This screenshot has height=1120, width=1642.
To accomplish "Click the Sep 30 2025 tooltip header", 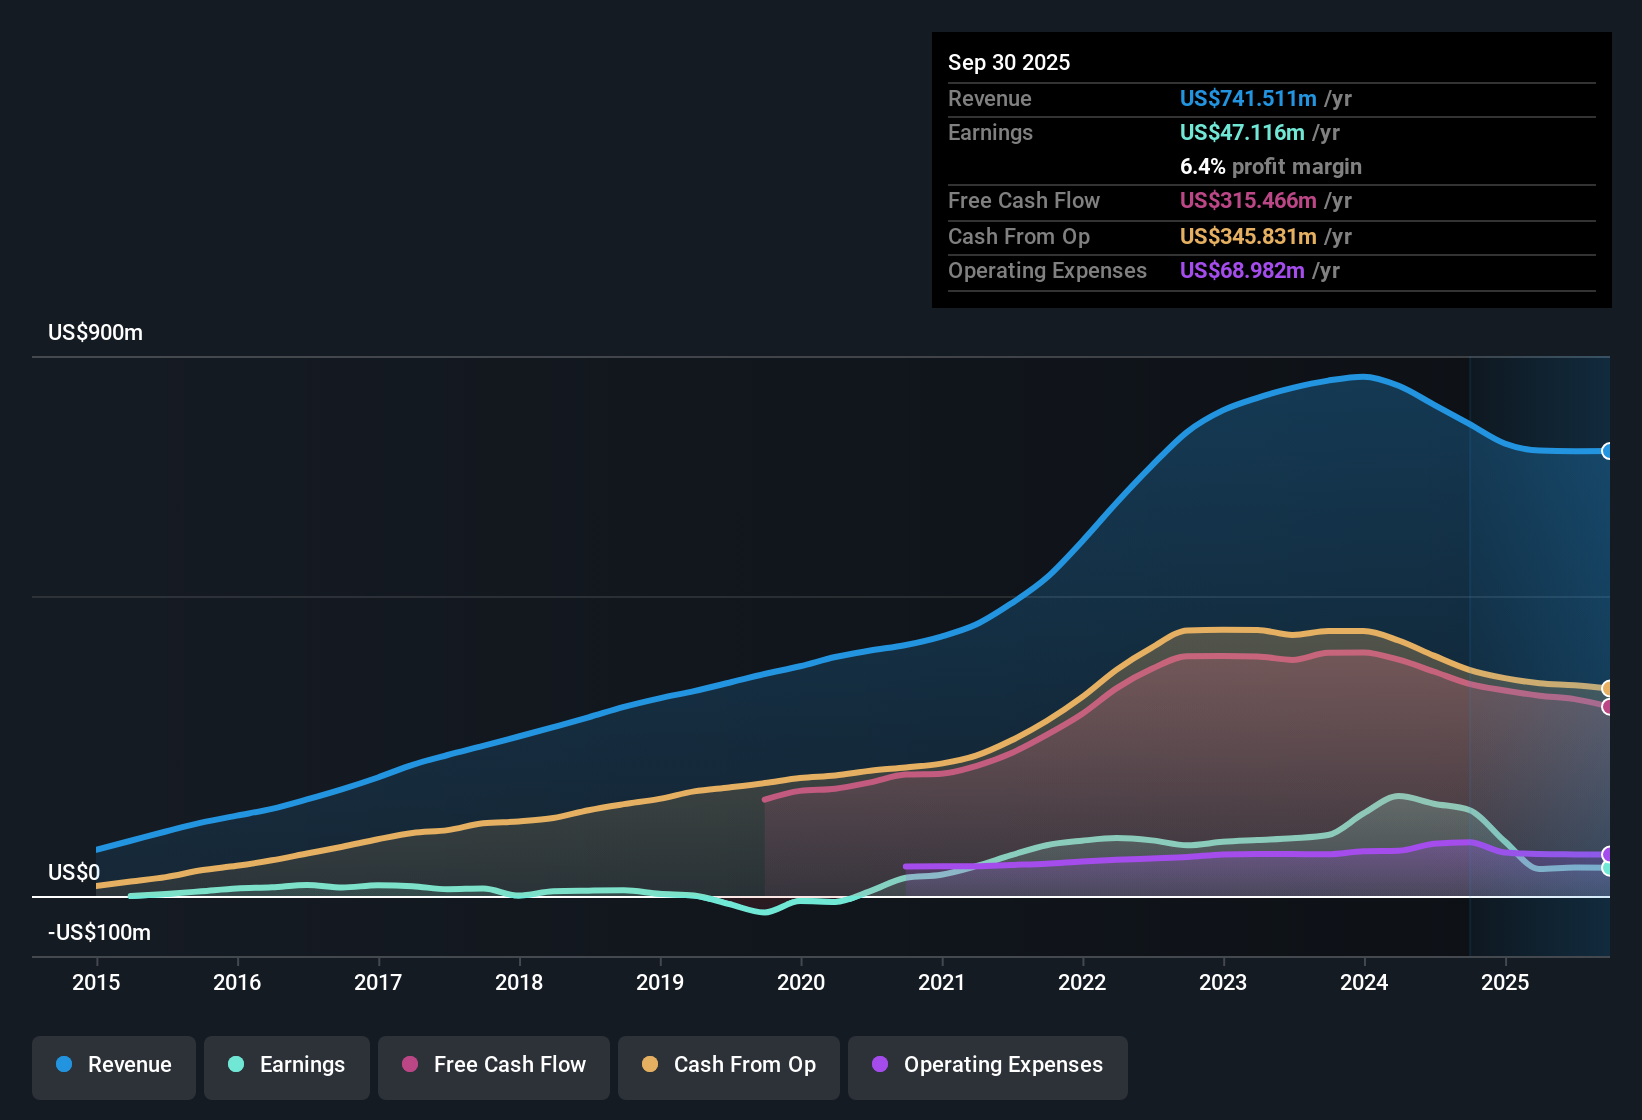I will pyautogui.click(x=1009, y=62).
